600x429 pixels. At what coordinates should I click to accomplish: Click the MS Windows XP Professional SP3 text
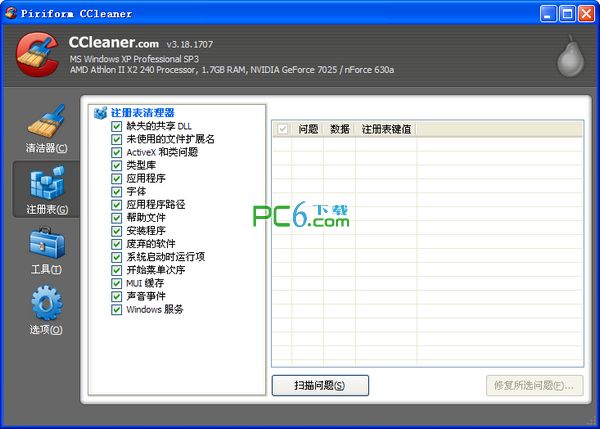(134, 59)
